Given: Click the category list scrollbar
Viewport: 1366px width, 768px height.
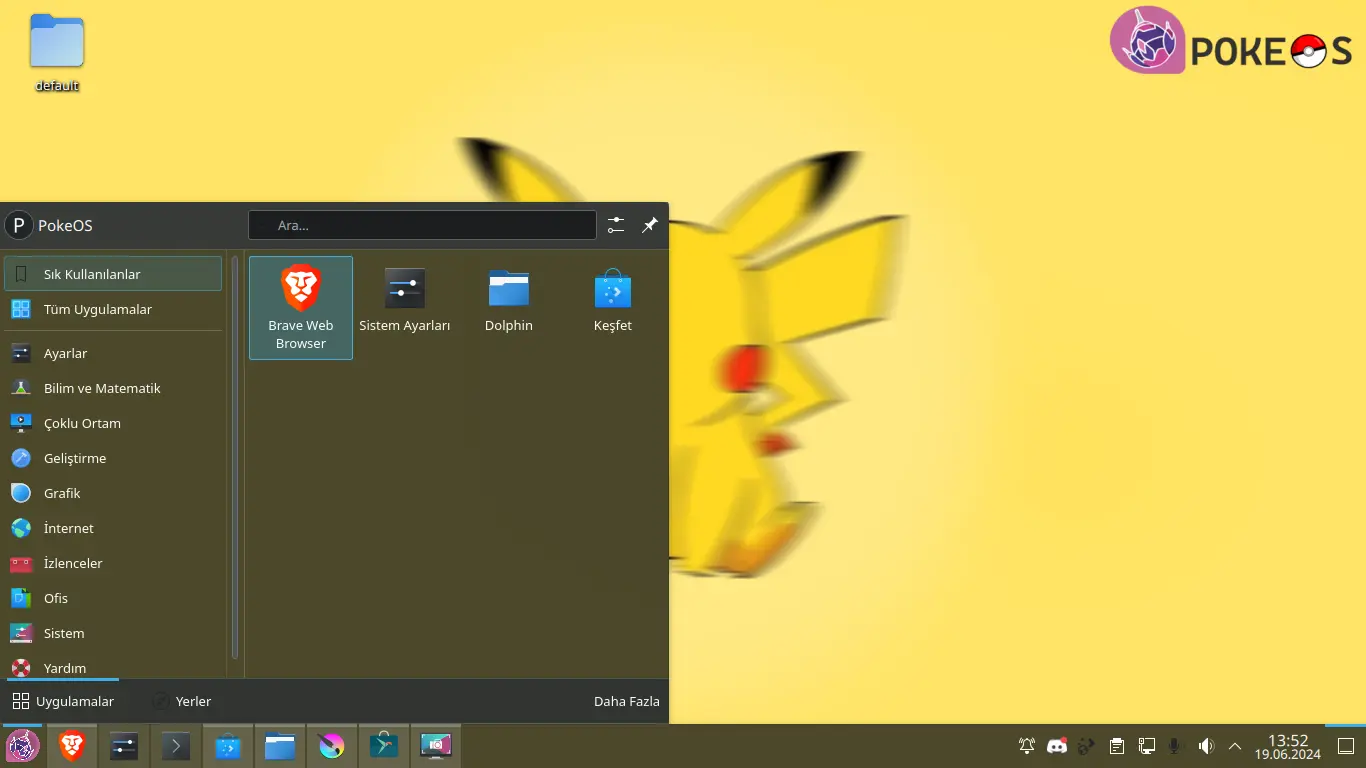Looking at the screenshot, I should point(235,457).
